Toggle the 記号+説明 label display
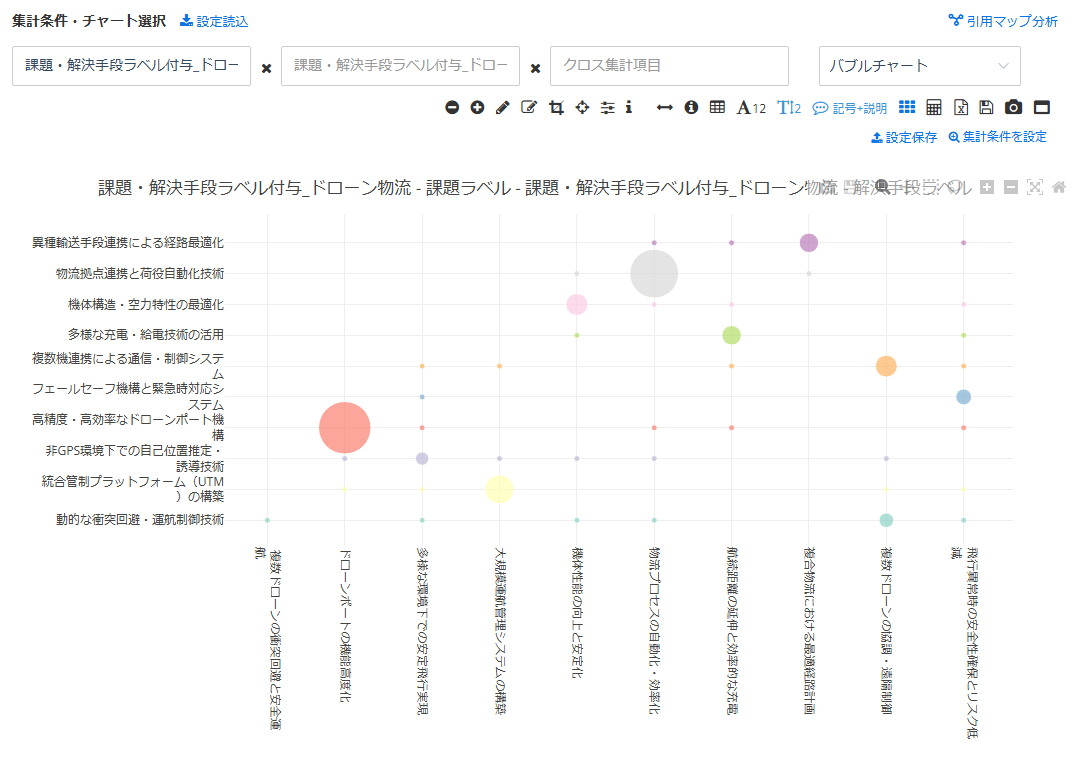Image resolution: width=1073 pixels, height=760 pixels. coord(849,108)
